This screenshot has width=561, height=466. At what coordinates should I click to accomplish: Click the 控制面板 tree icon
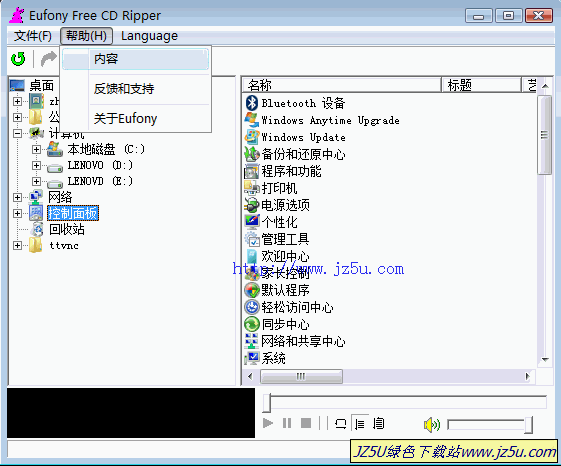[x=36, y=213]
